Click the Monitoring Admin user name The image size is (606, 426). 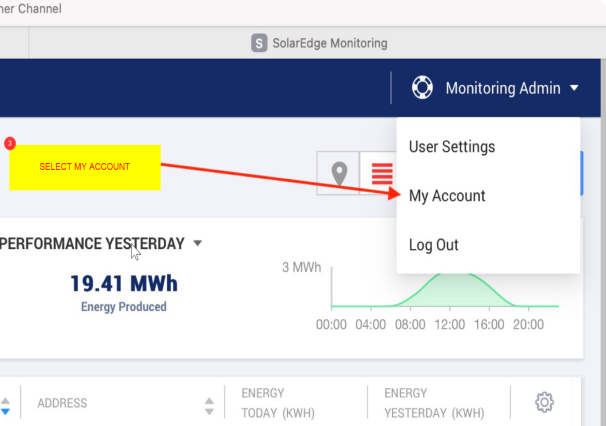click(x=503, y=88)
